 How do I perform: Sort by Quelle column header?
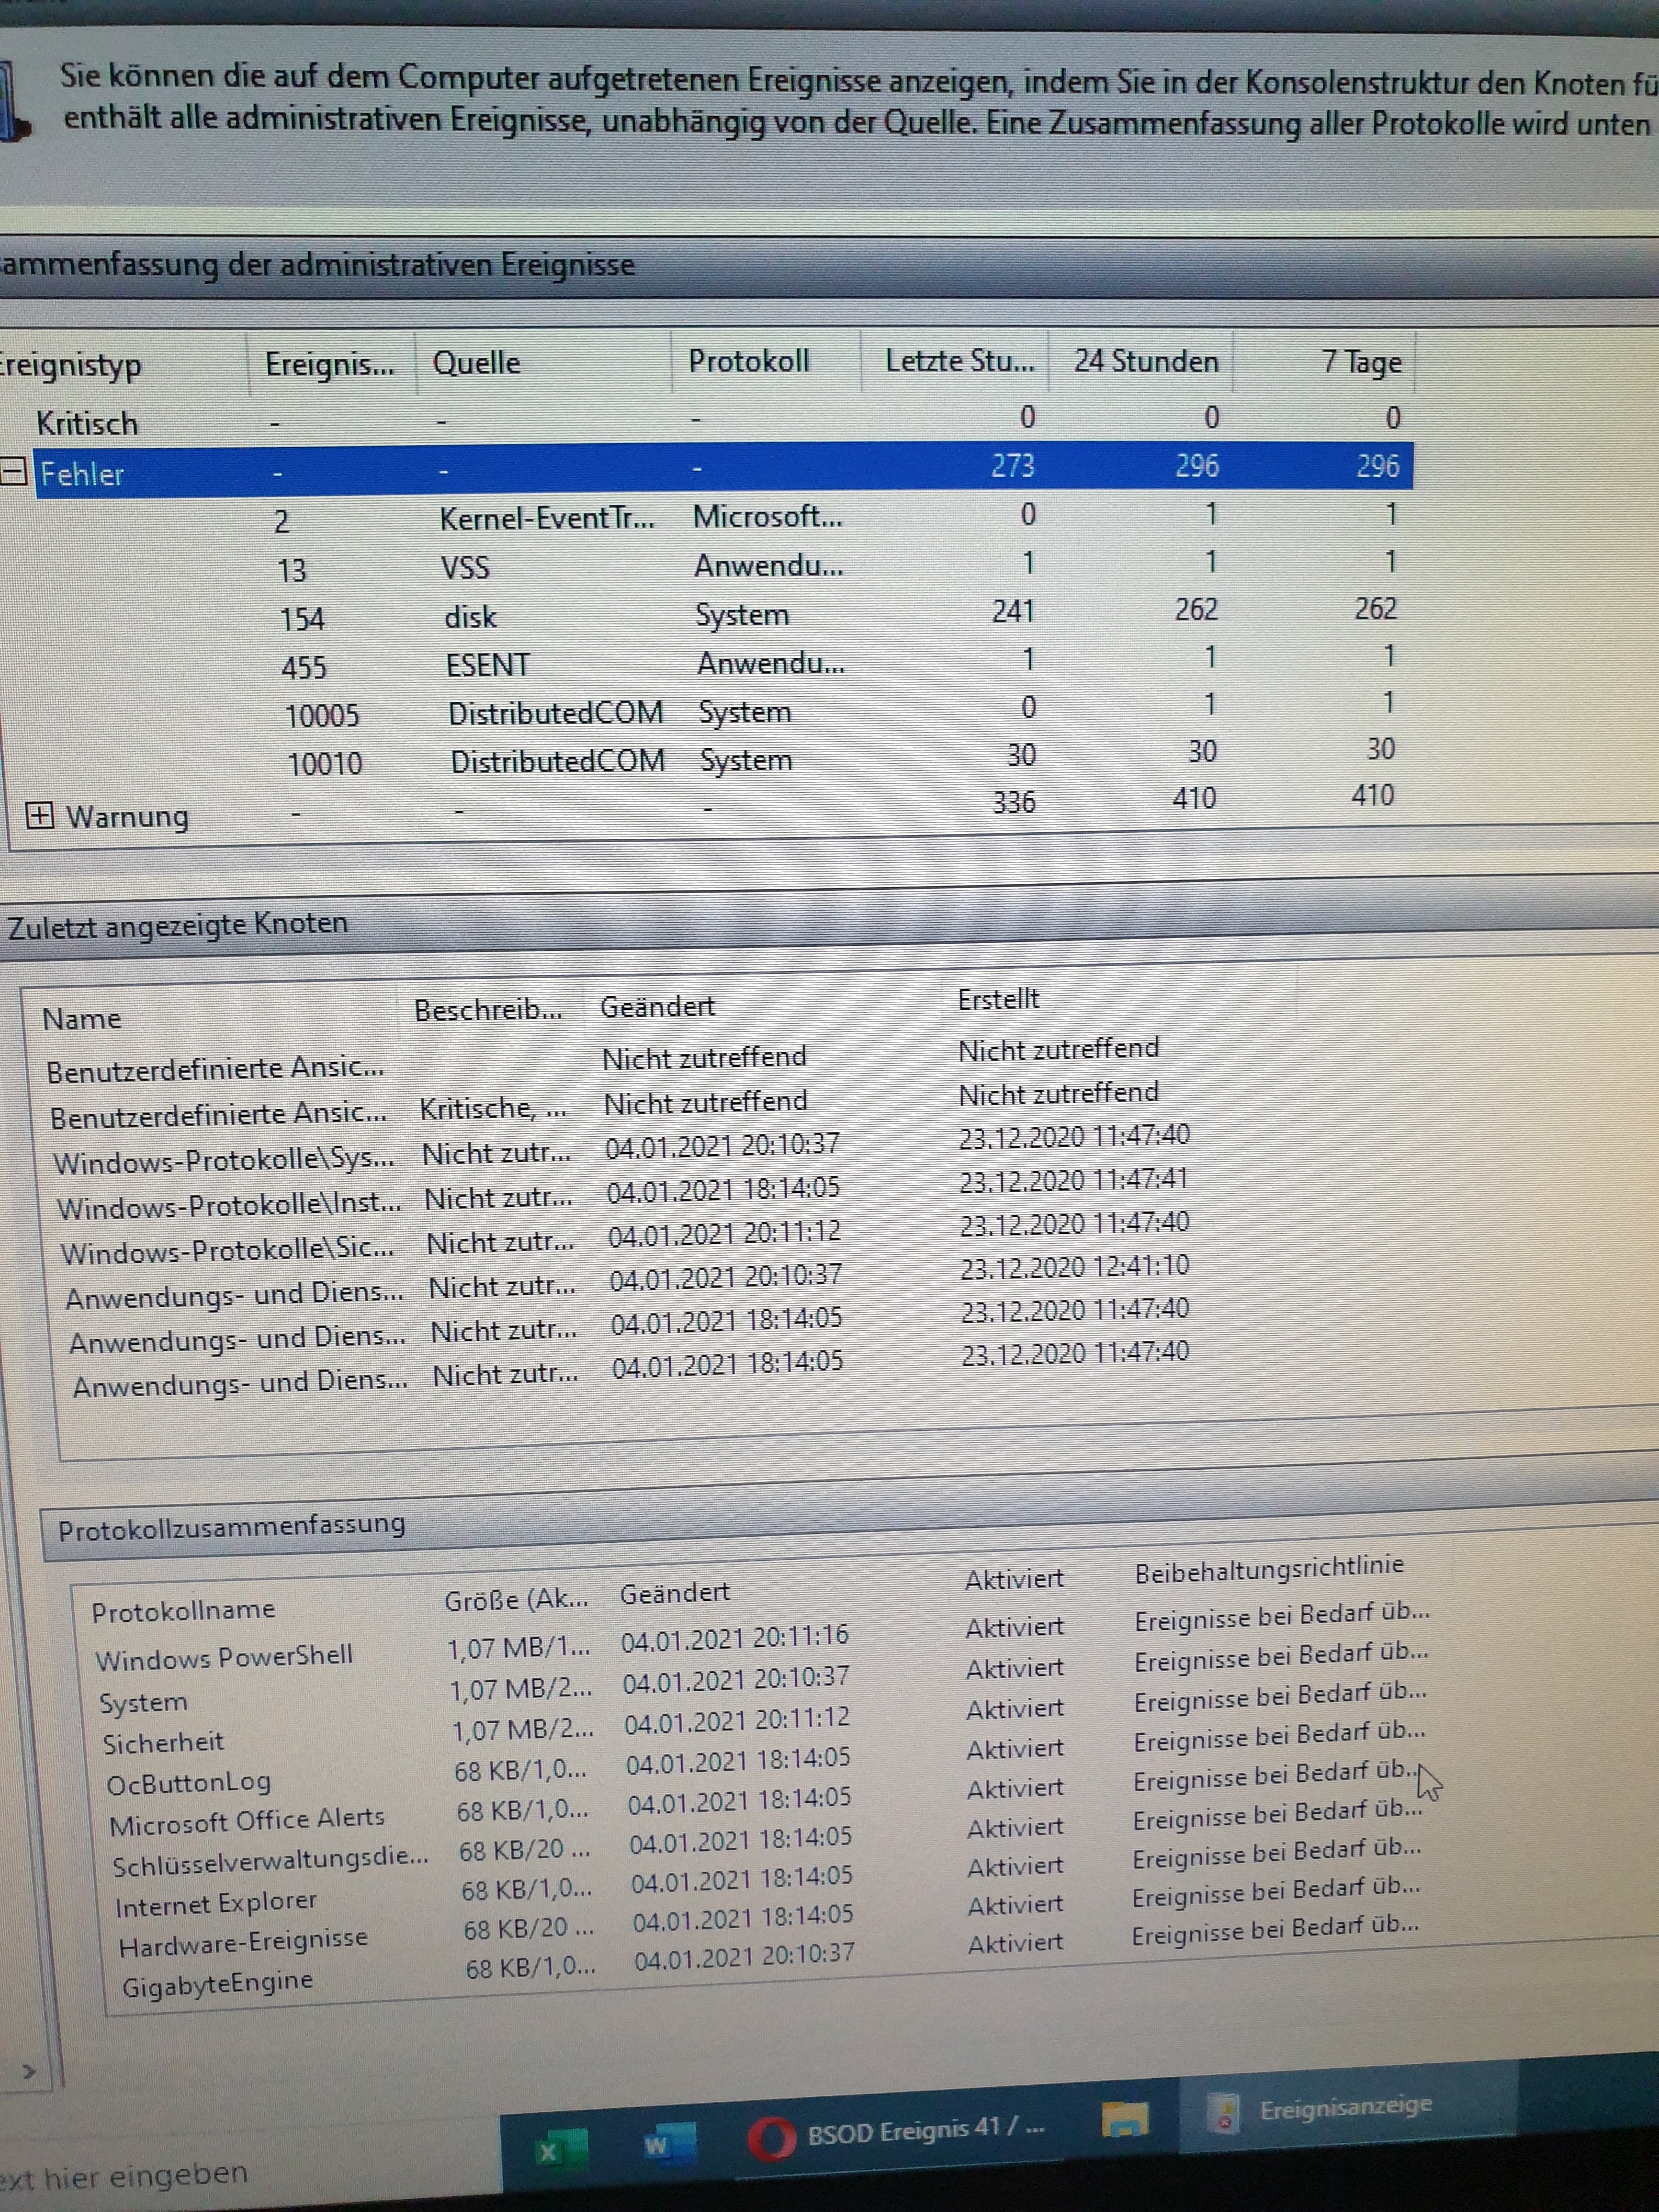coord(476,363)
